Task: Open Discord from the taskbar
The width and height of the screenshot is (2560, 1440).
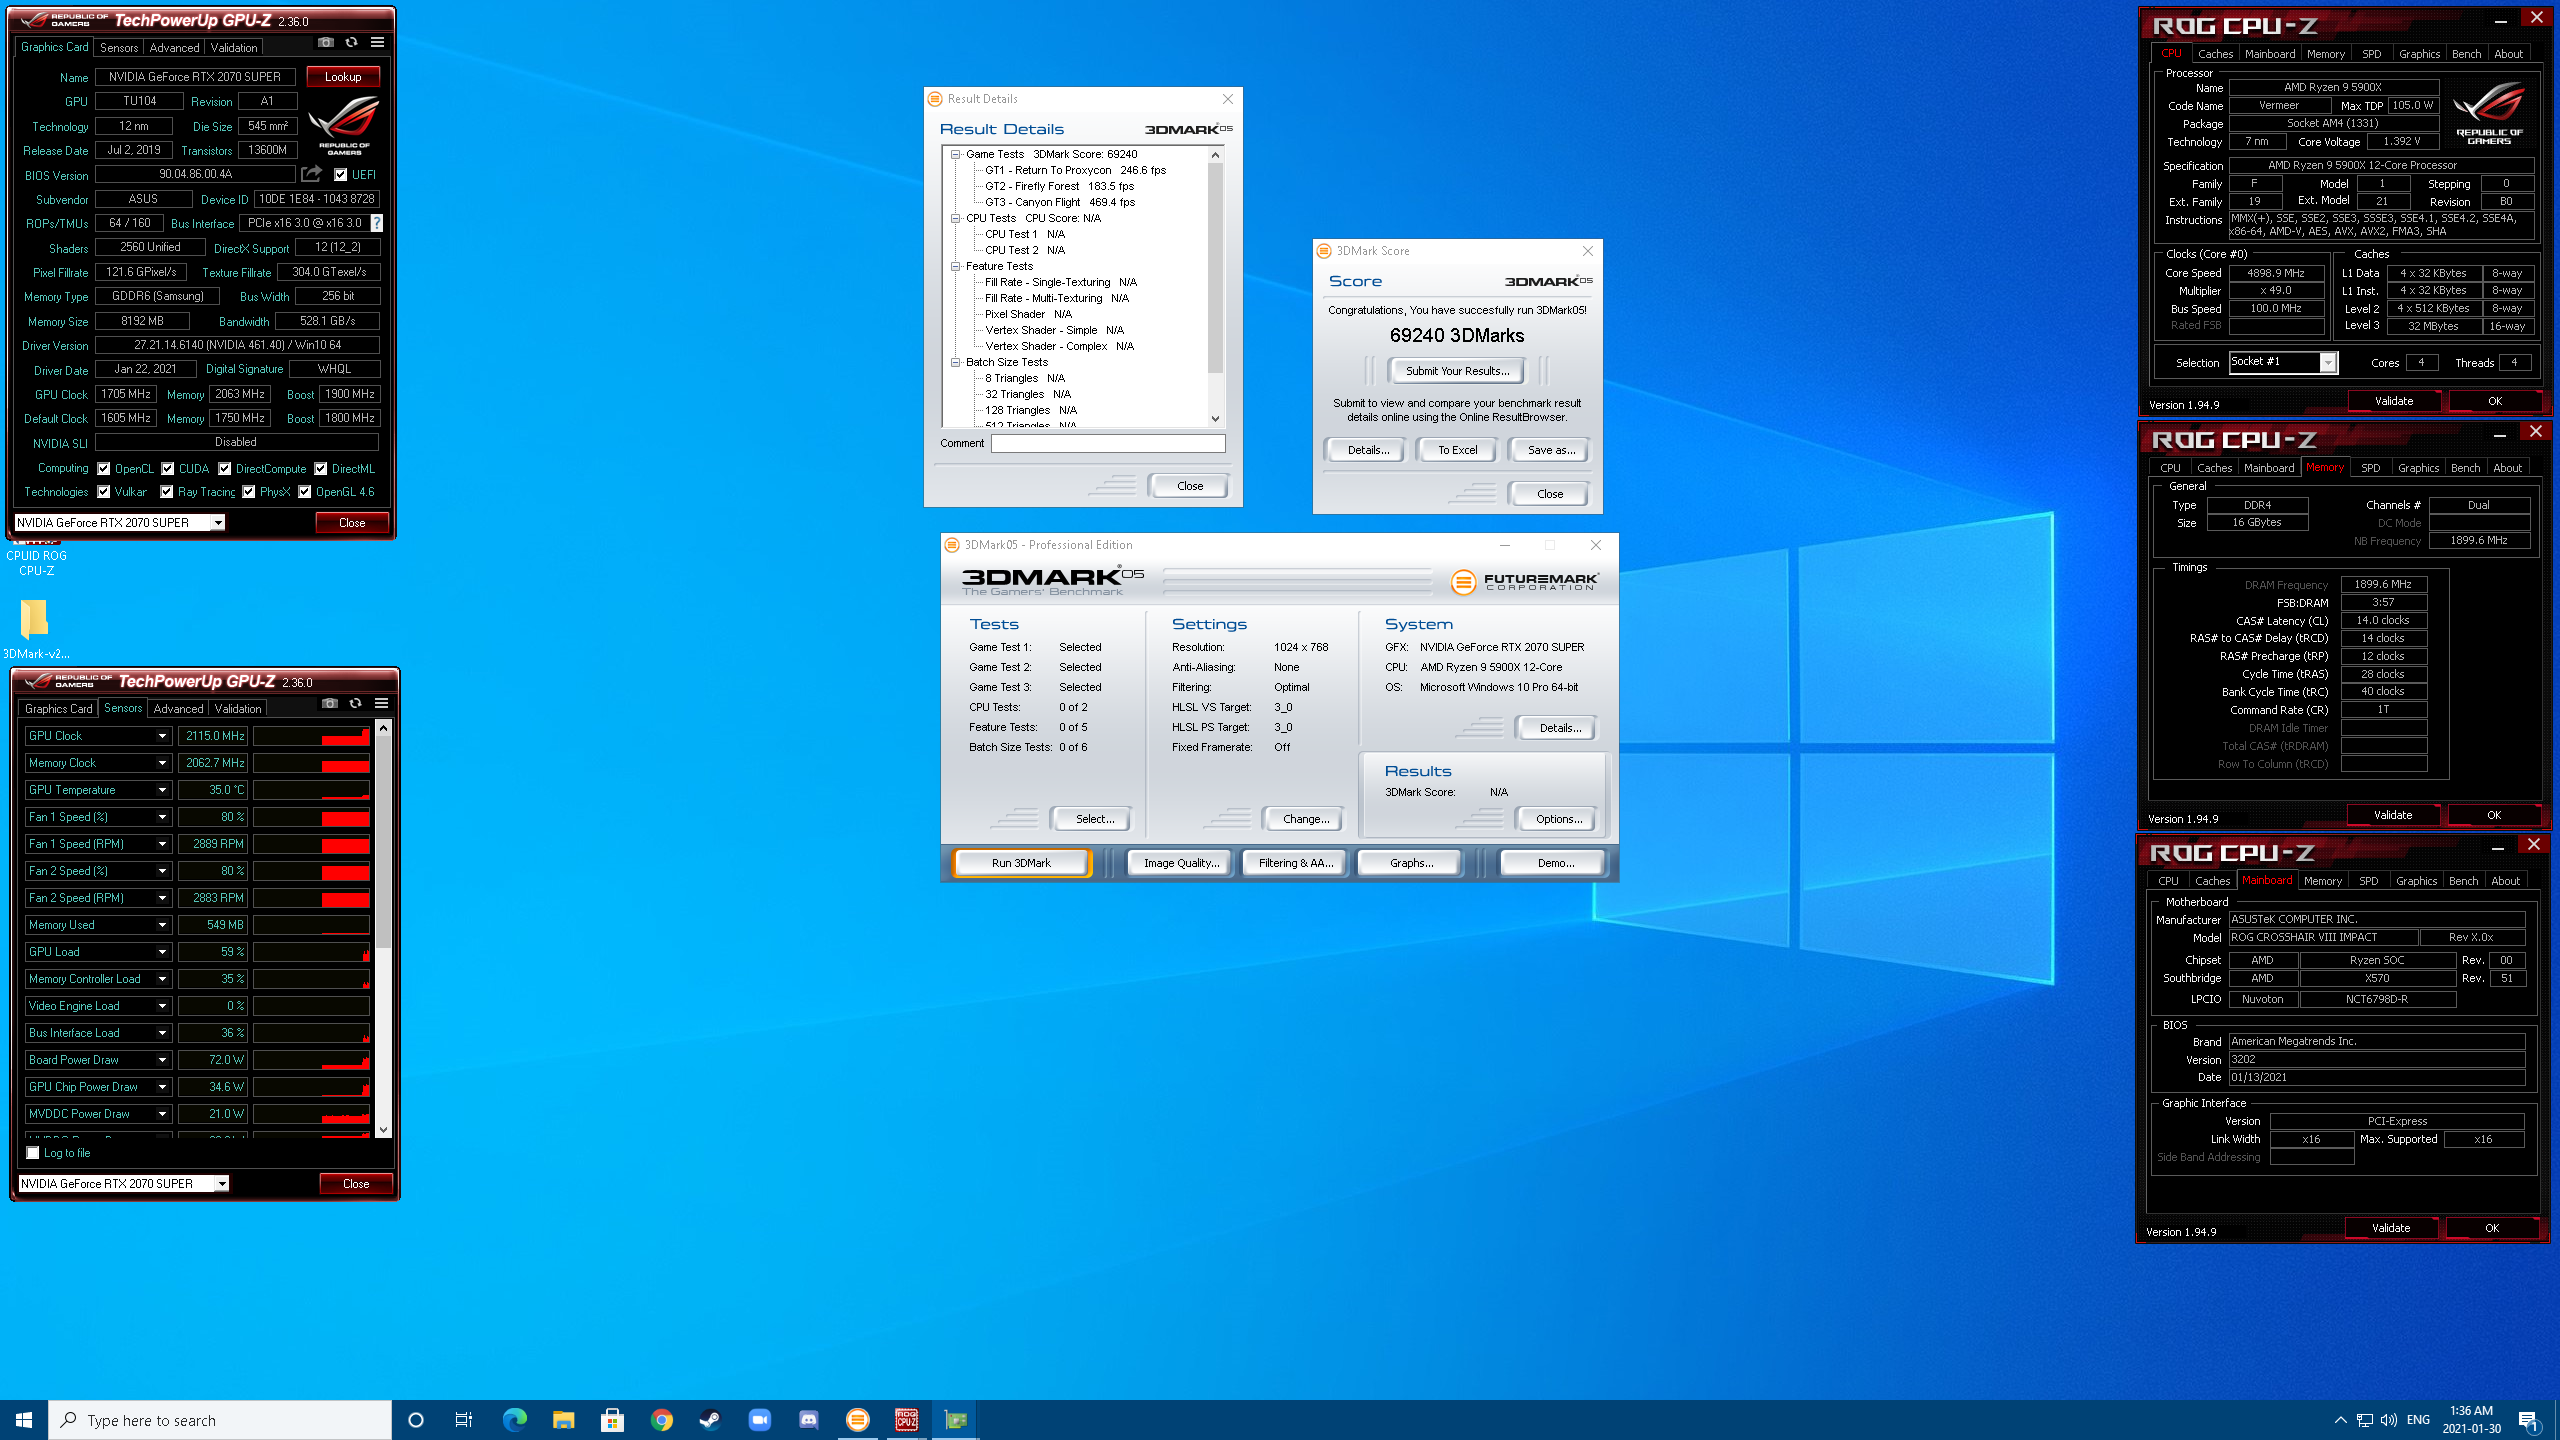Action: tap(808, 1420)
